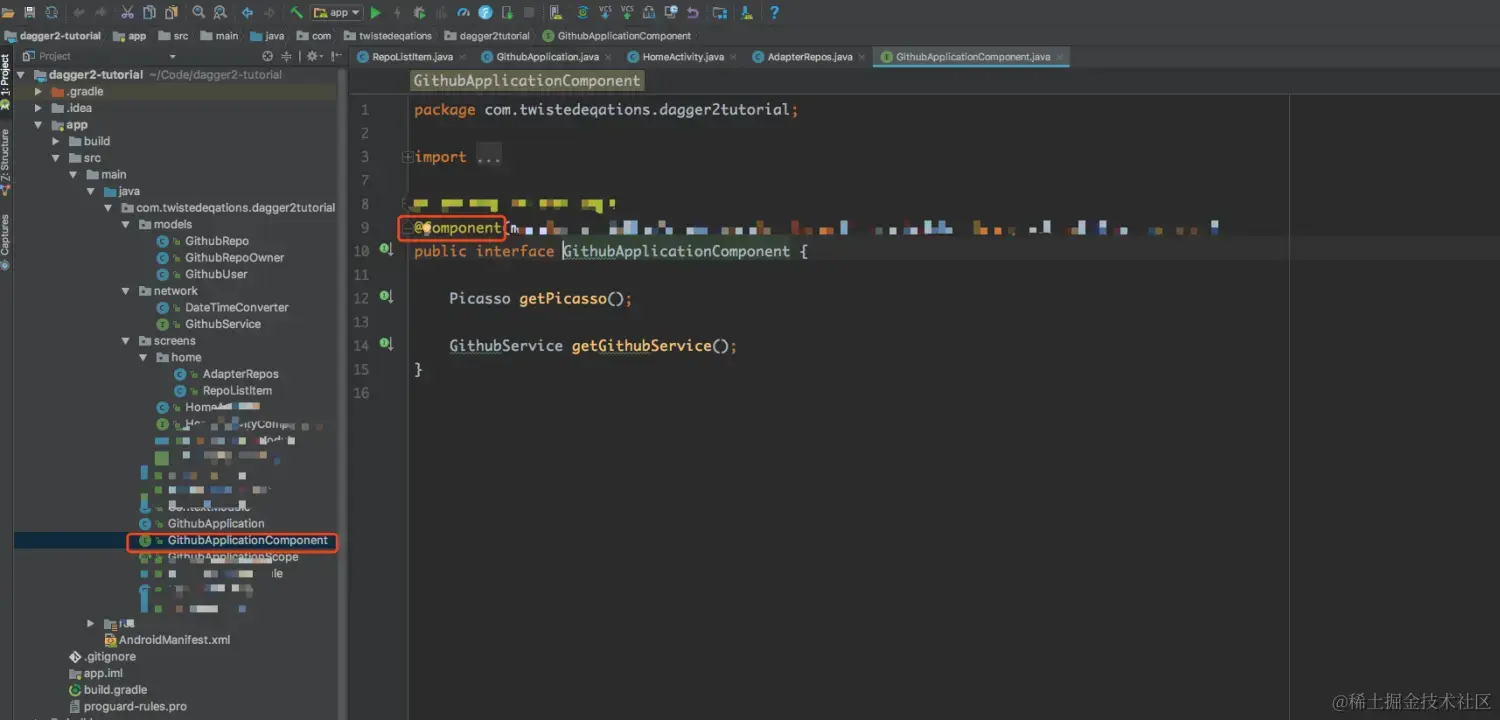Click implemented marker on line 12 gutter
The image size is (1500, 720).
386,297
